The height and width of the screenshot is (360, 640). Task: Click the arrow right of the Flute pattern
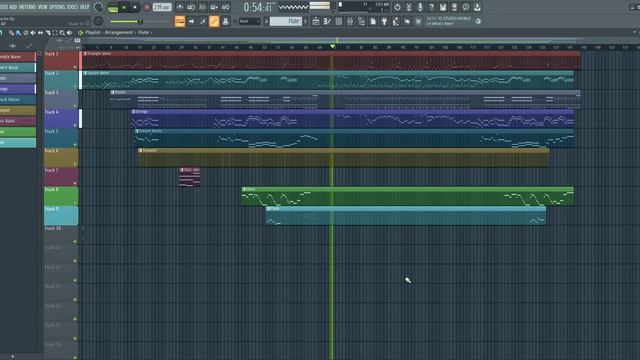pyautogui.click(x=306, y=21)
